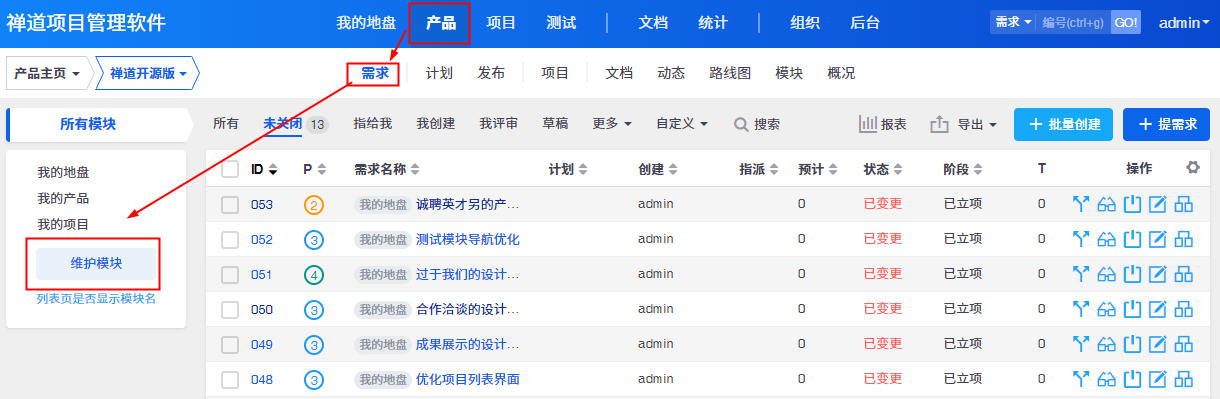
Task: Open story link 优化项目列表界面
Action: point(468,380)
